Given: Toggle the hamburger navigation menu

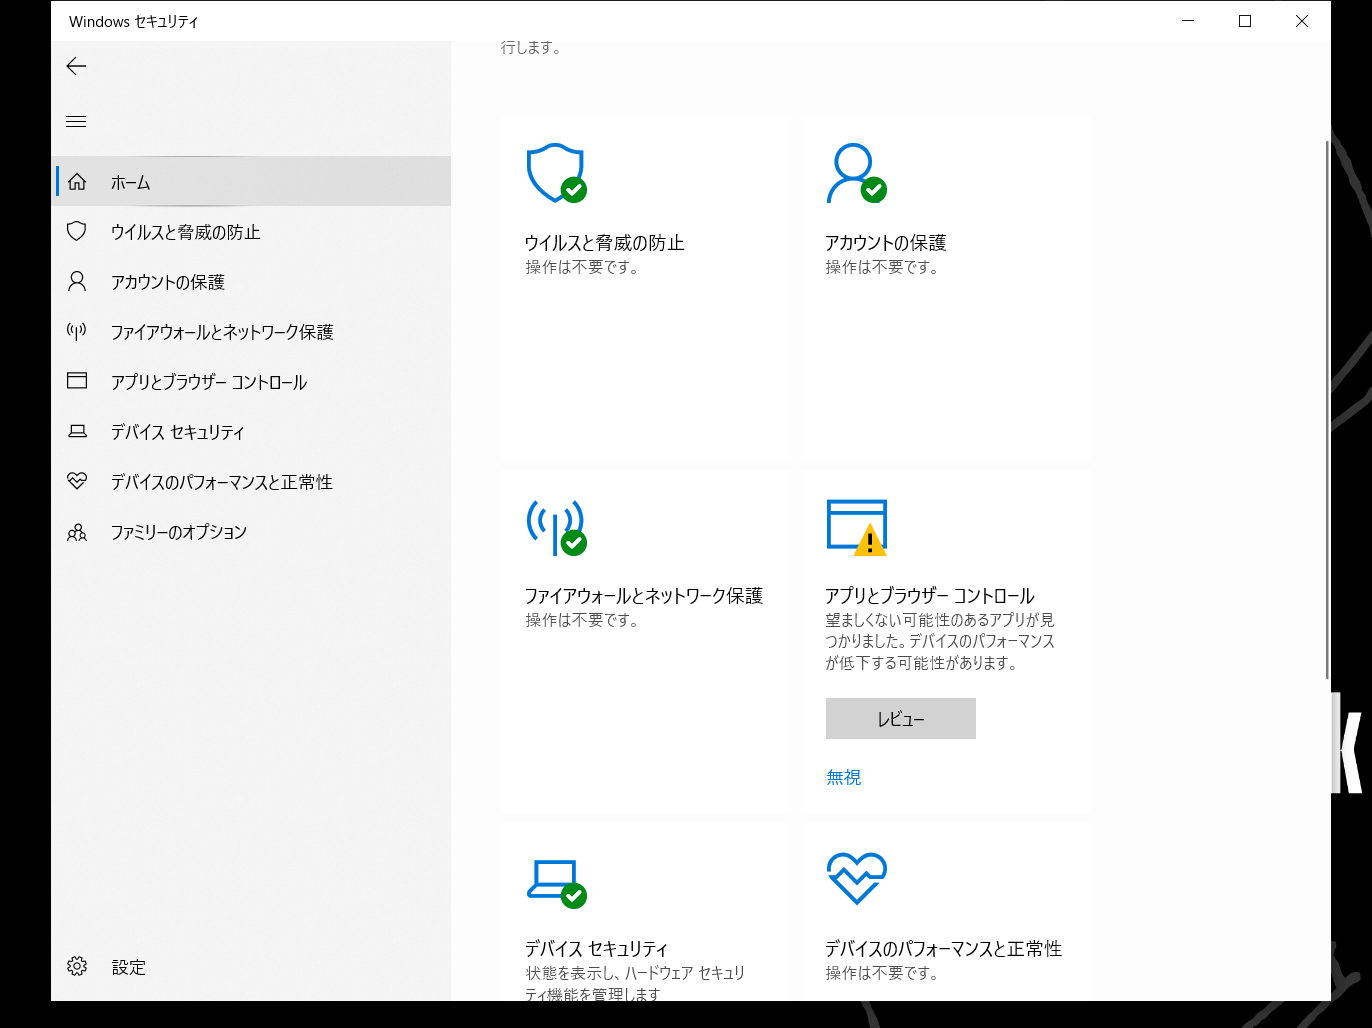Looking at the screenshot, I should pyautogui.click(x=76, y=122).
